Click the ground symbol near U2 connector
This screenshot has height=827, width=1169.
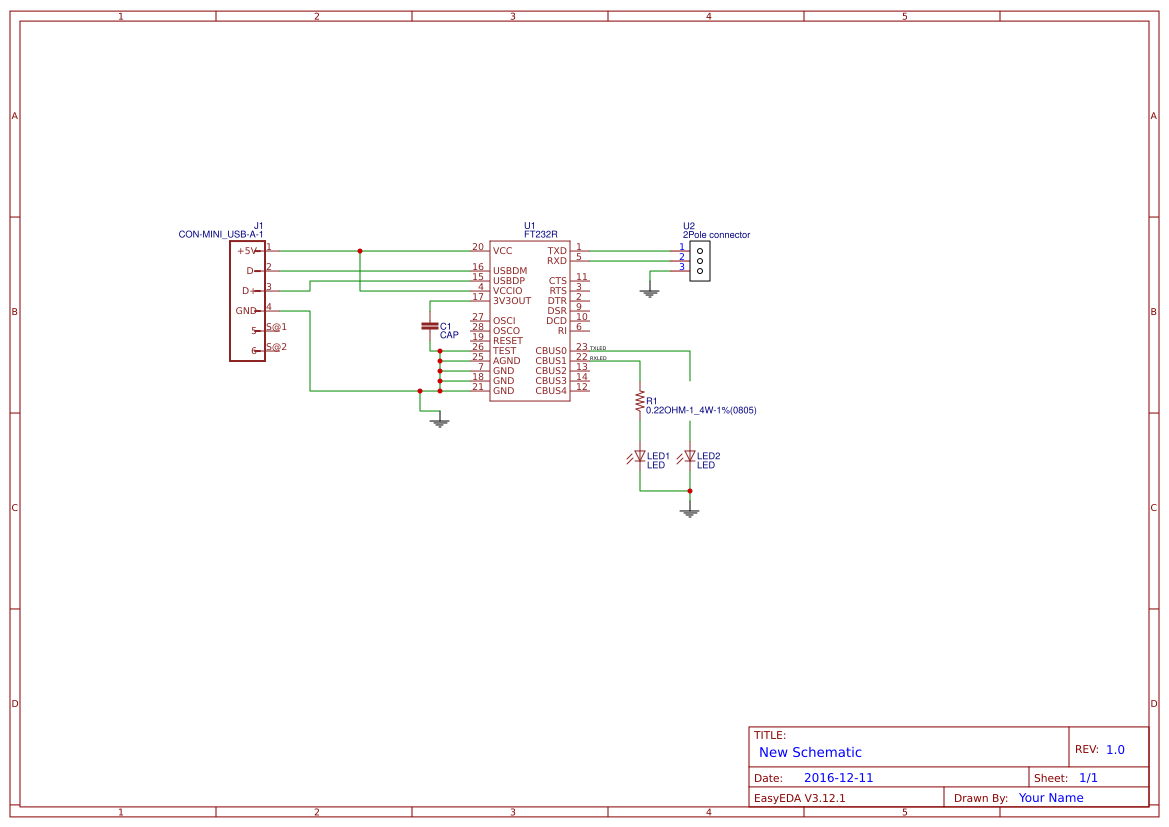[649, 292]
